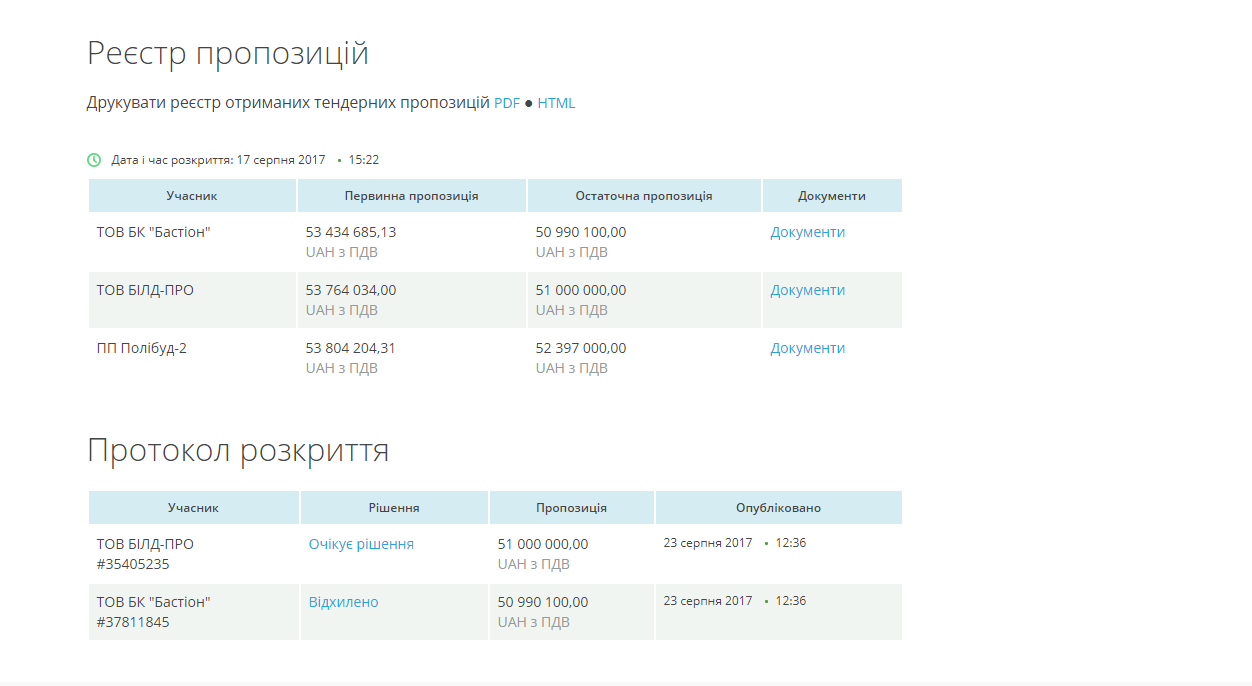
Task: Click the initial proposal 53 764 034,00
Action: tap(351, 290)
